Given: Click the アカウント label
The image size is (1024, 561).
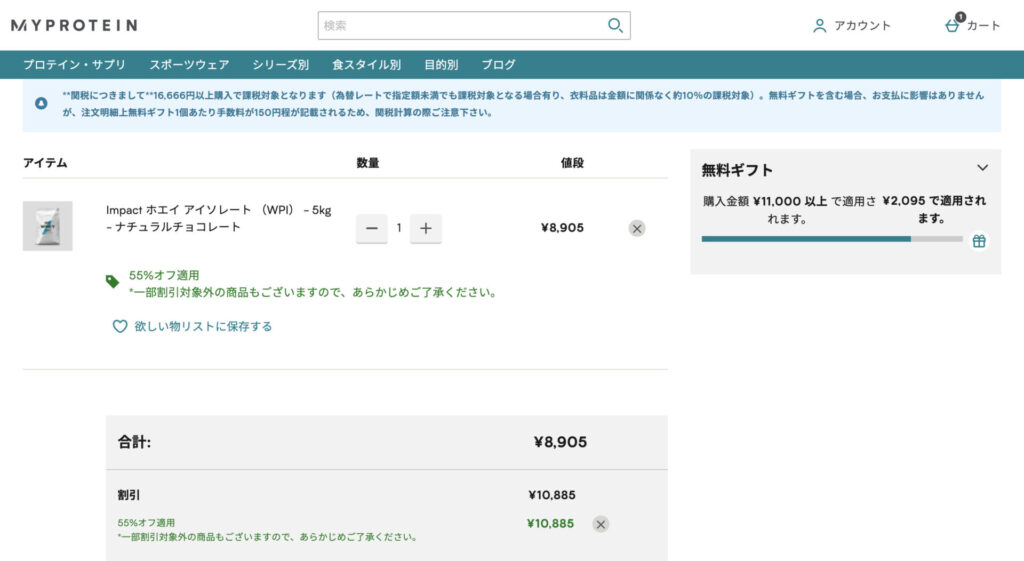Looking at the screenshot, I should (x=862, y=25).
